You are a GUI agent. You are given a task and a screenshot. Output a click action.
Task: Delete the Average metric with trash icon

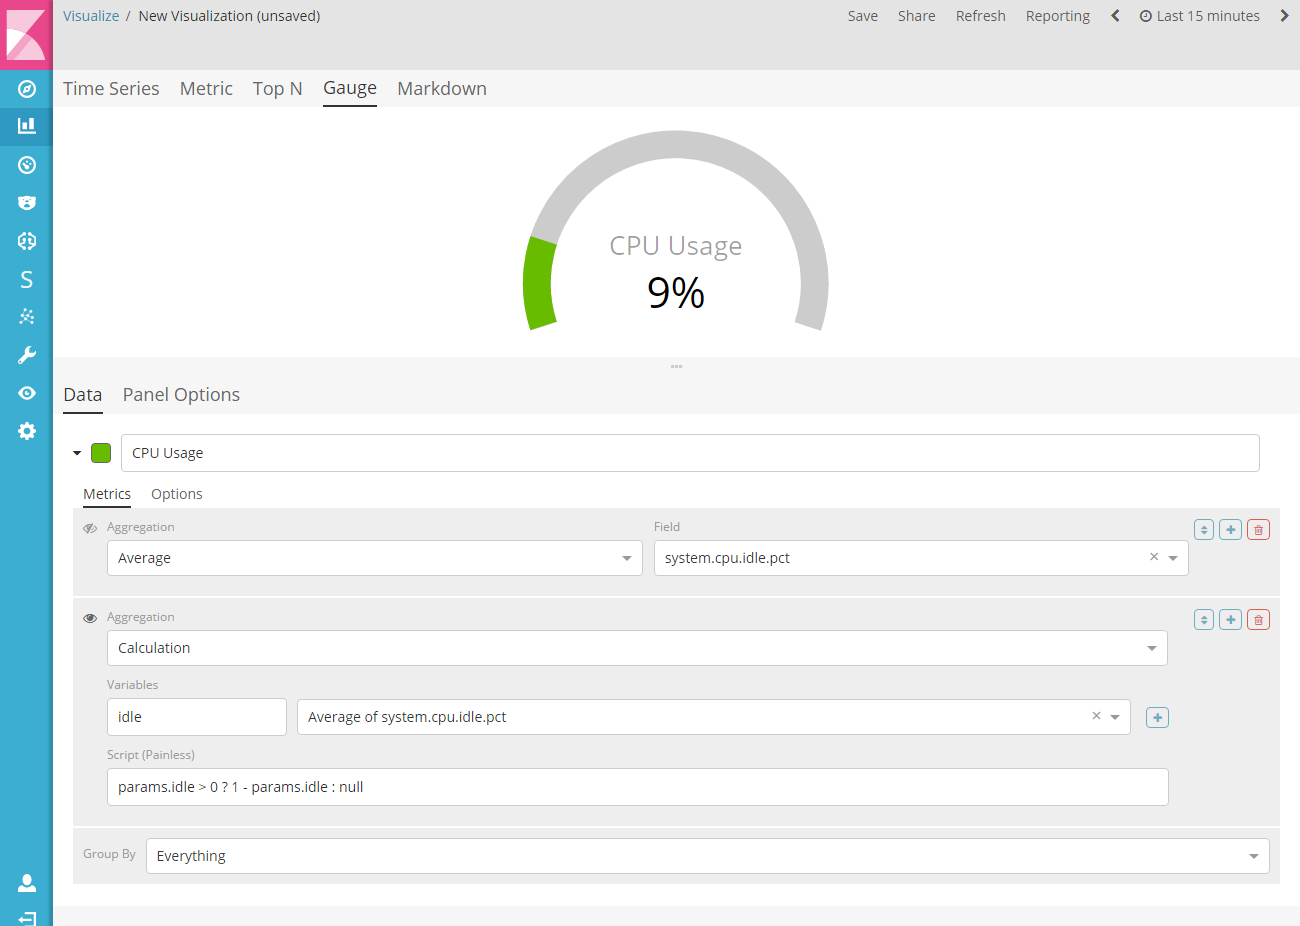(1258, 530)
